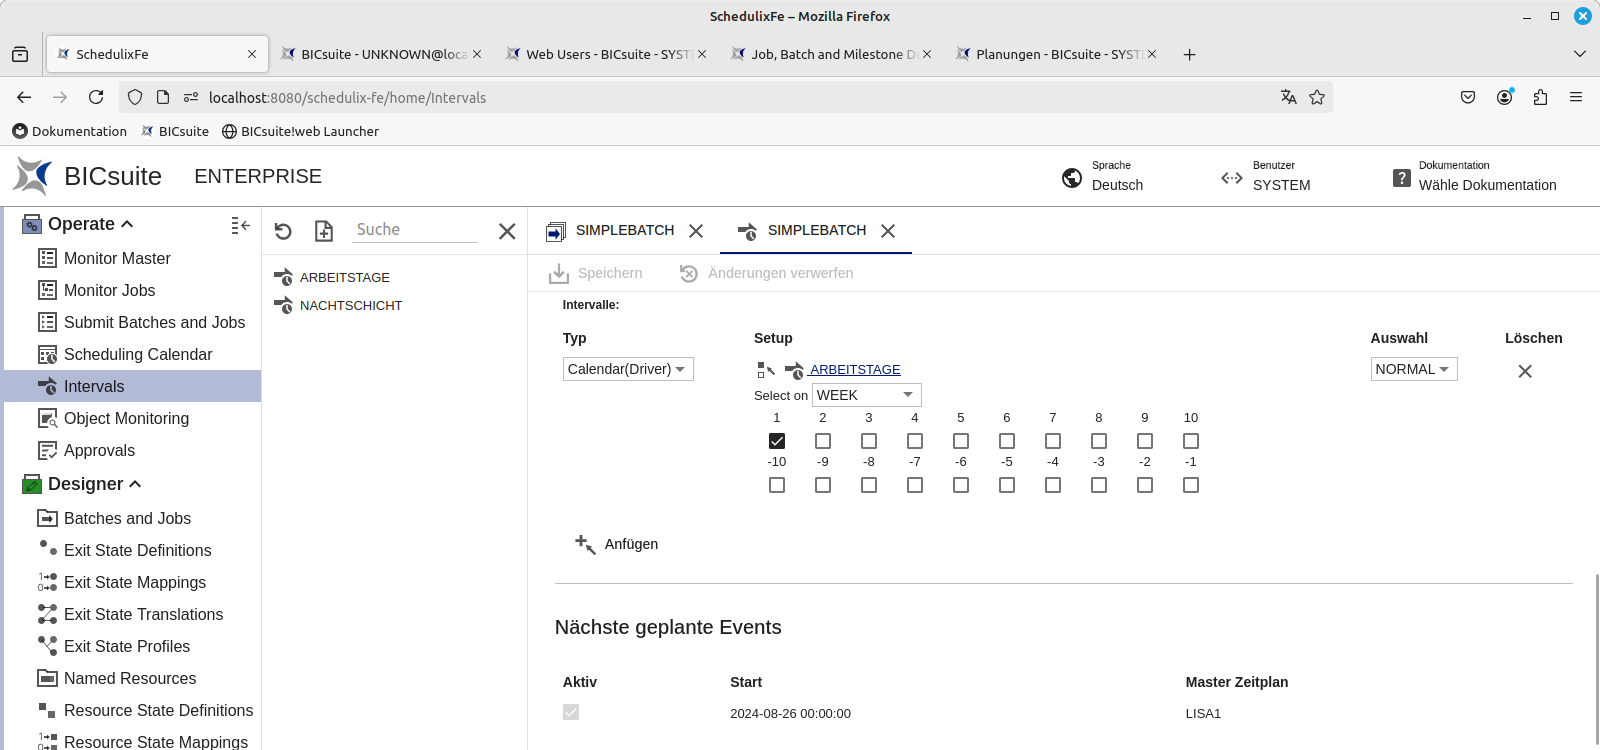This screenshot has width=1600, height=750.
Task: Uncheck the checkbox under number 1
Action: coord(777,441)
